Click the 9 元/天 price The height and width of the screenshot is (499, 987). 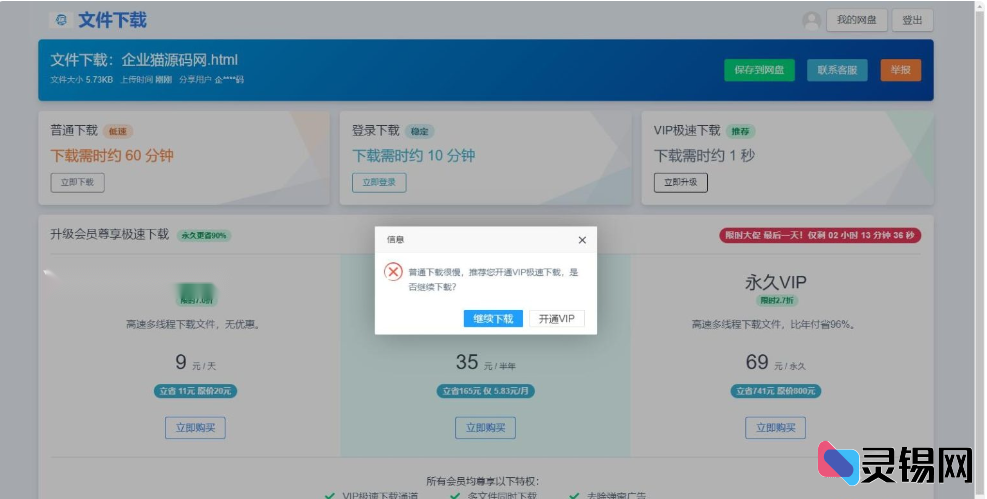[195, 362]
